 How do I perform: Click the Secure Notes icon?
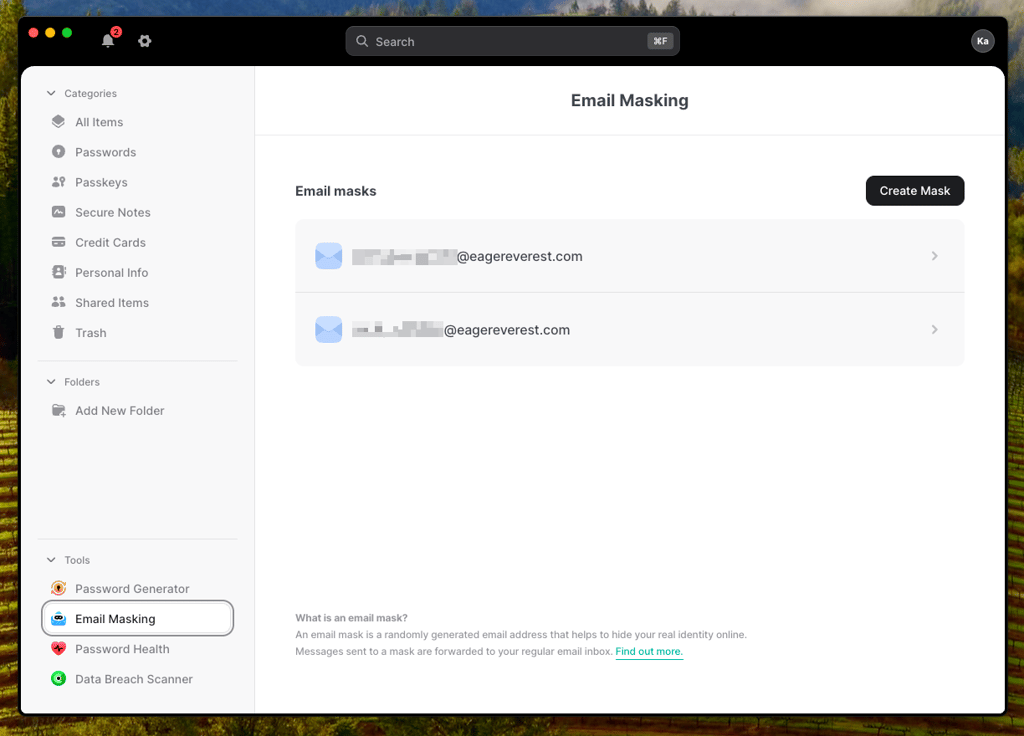(59, 212)
